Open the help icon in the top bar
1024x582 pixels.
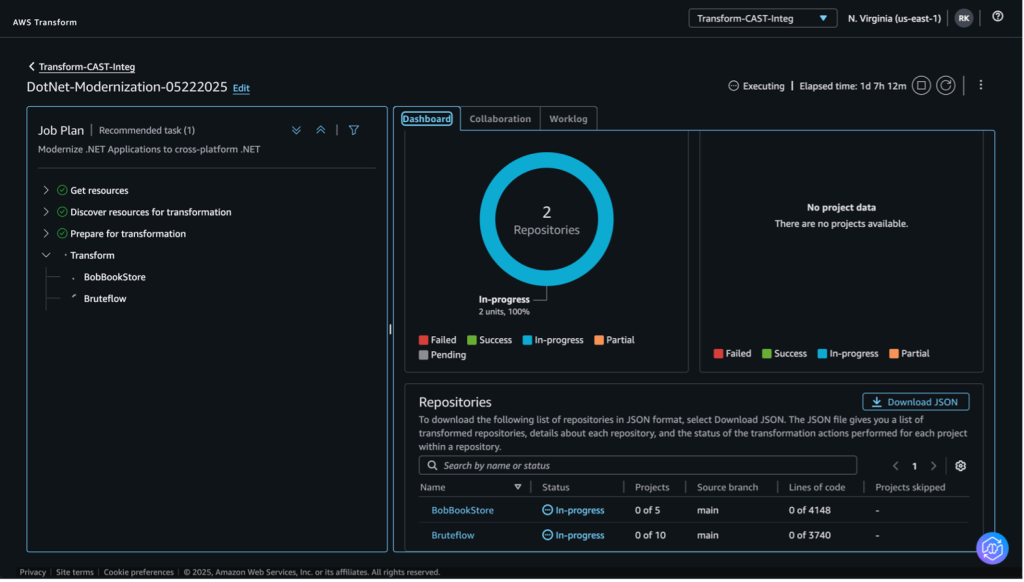click(997, 16)
